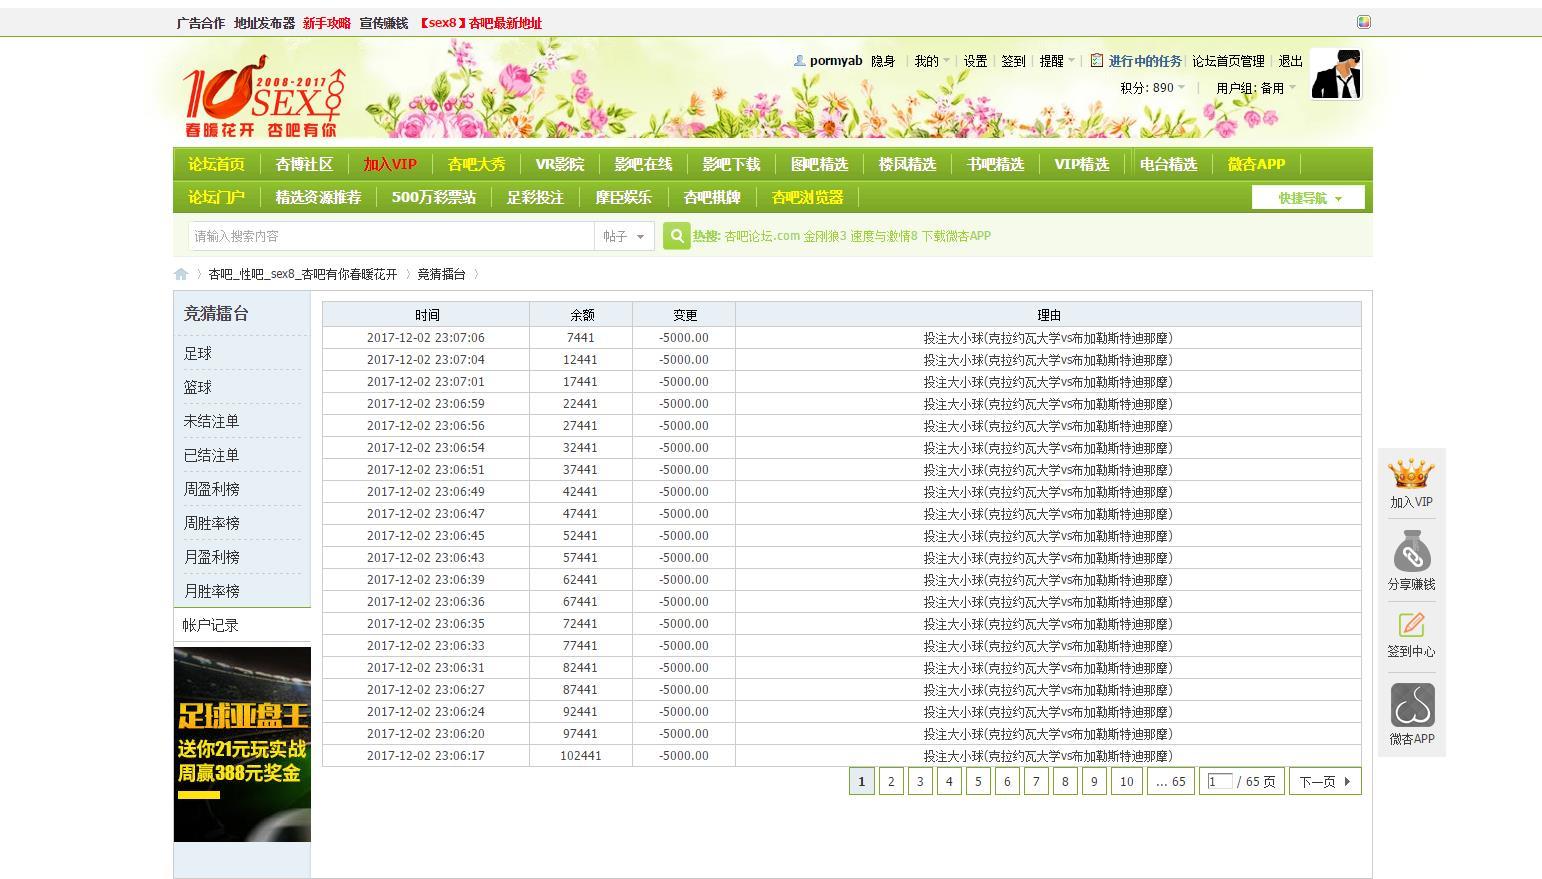Click the 退出 logout link
Viewport: 1542px width, 879px height.
tap(1290, 61)
